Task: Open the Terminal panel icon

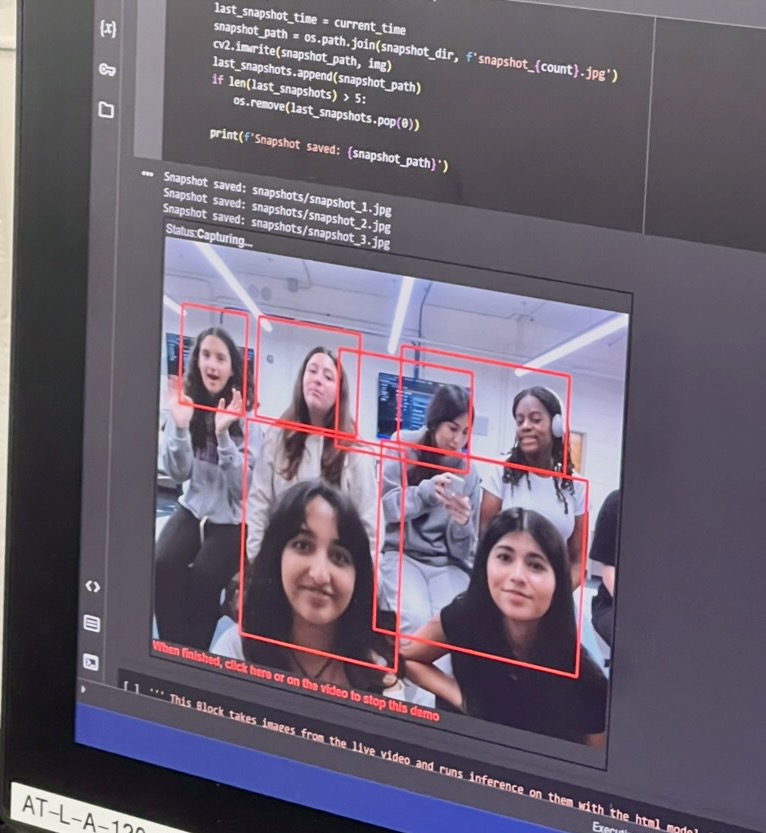Action: click(90, 661)
